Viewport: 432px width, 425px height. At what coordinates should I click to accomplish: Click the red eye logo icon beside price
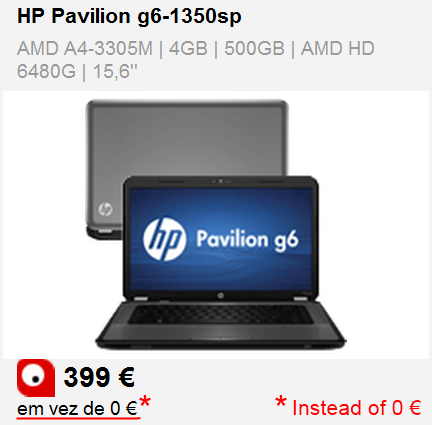(x=36, y=378)
